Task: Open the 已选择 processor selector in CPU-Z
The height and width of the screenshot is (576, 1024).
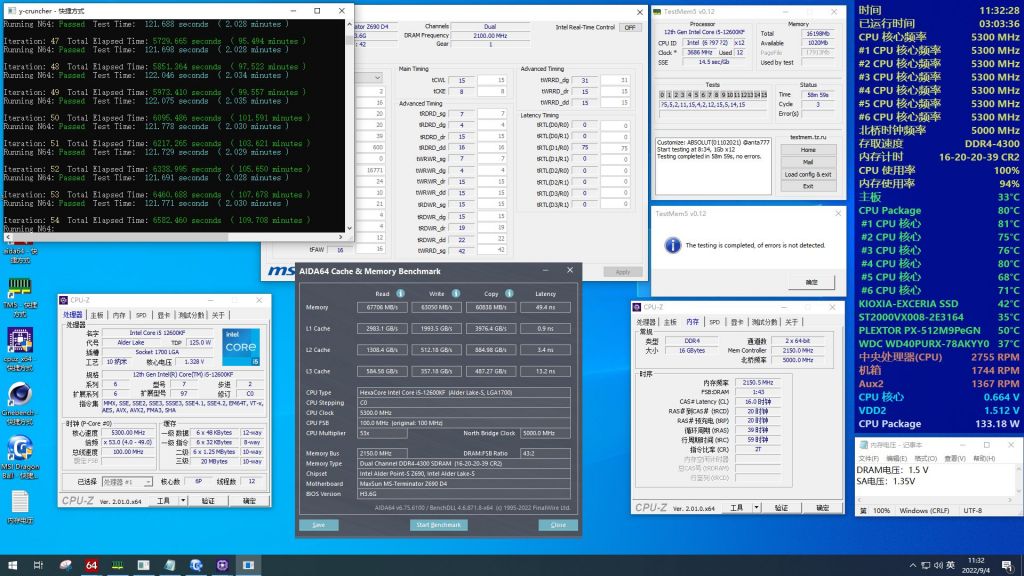Action: click(126, 482)
